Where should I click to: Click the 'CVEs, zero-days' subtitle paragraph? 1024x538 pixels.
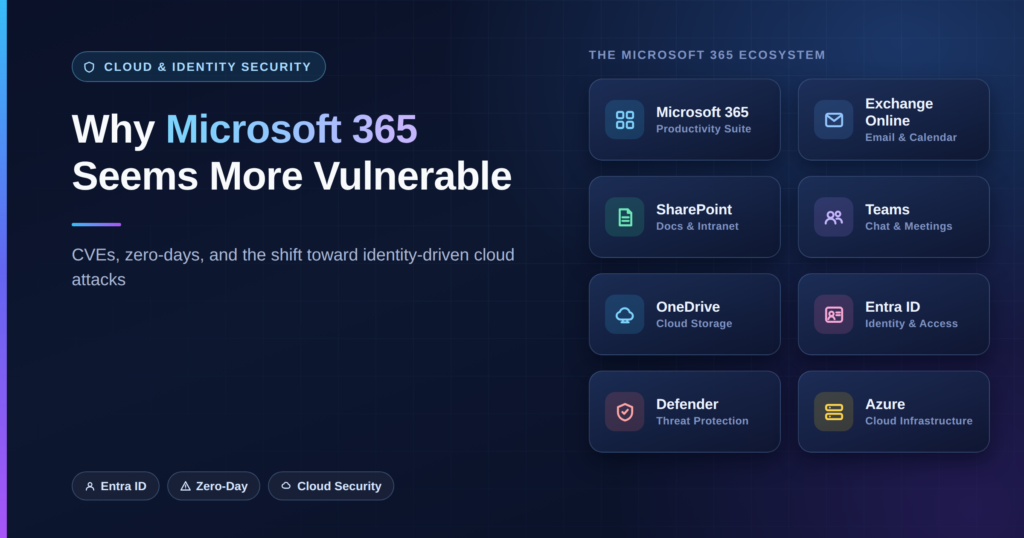coord(293,266)
